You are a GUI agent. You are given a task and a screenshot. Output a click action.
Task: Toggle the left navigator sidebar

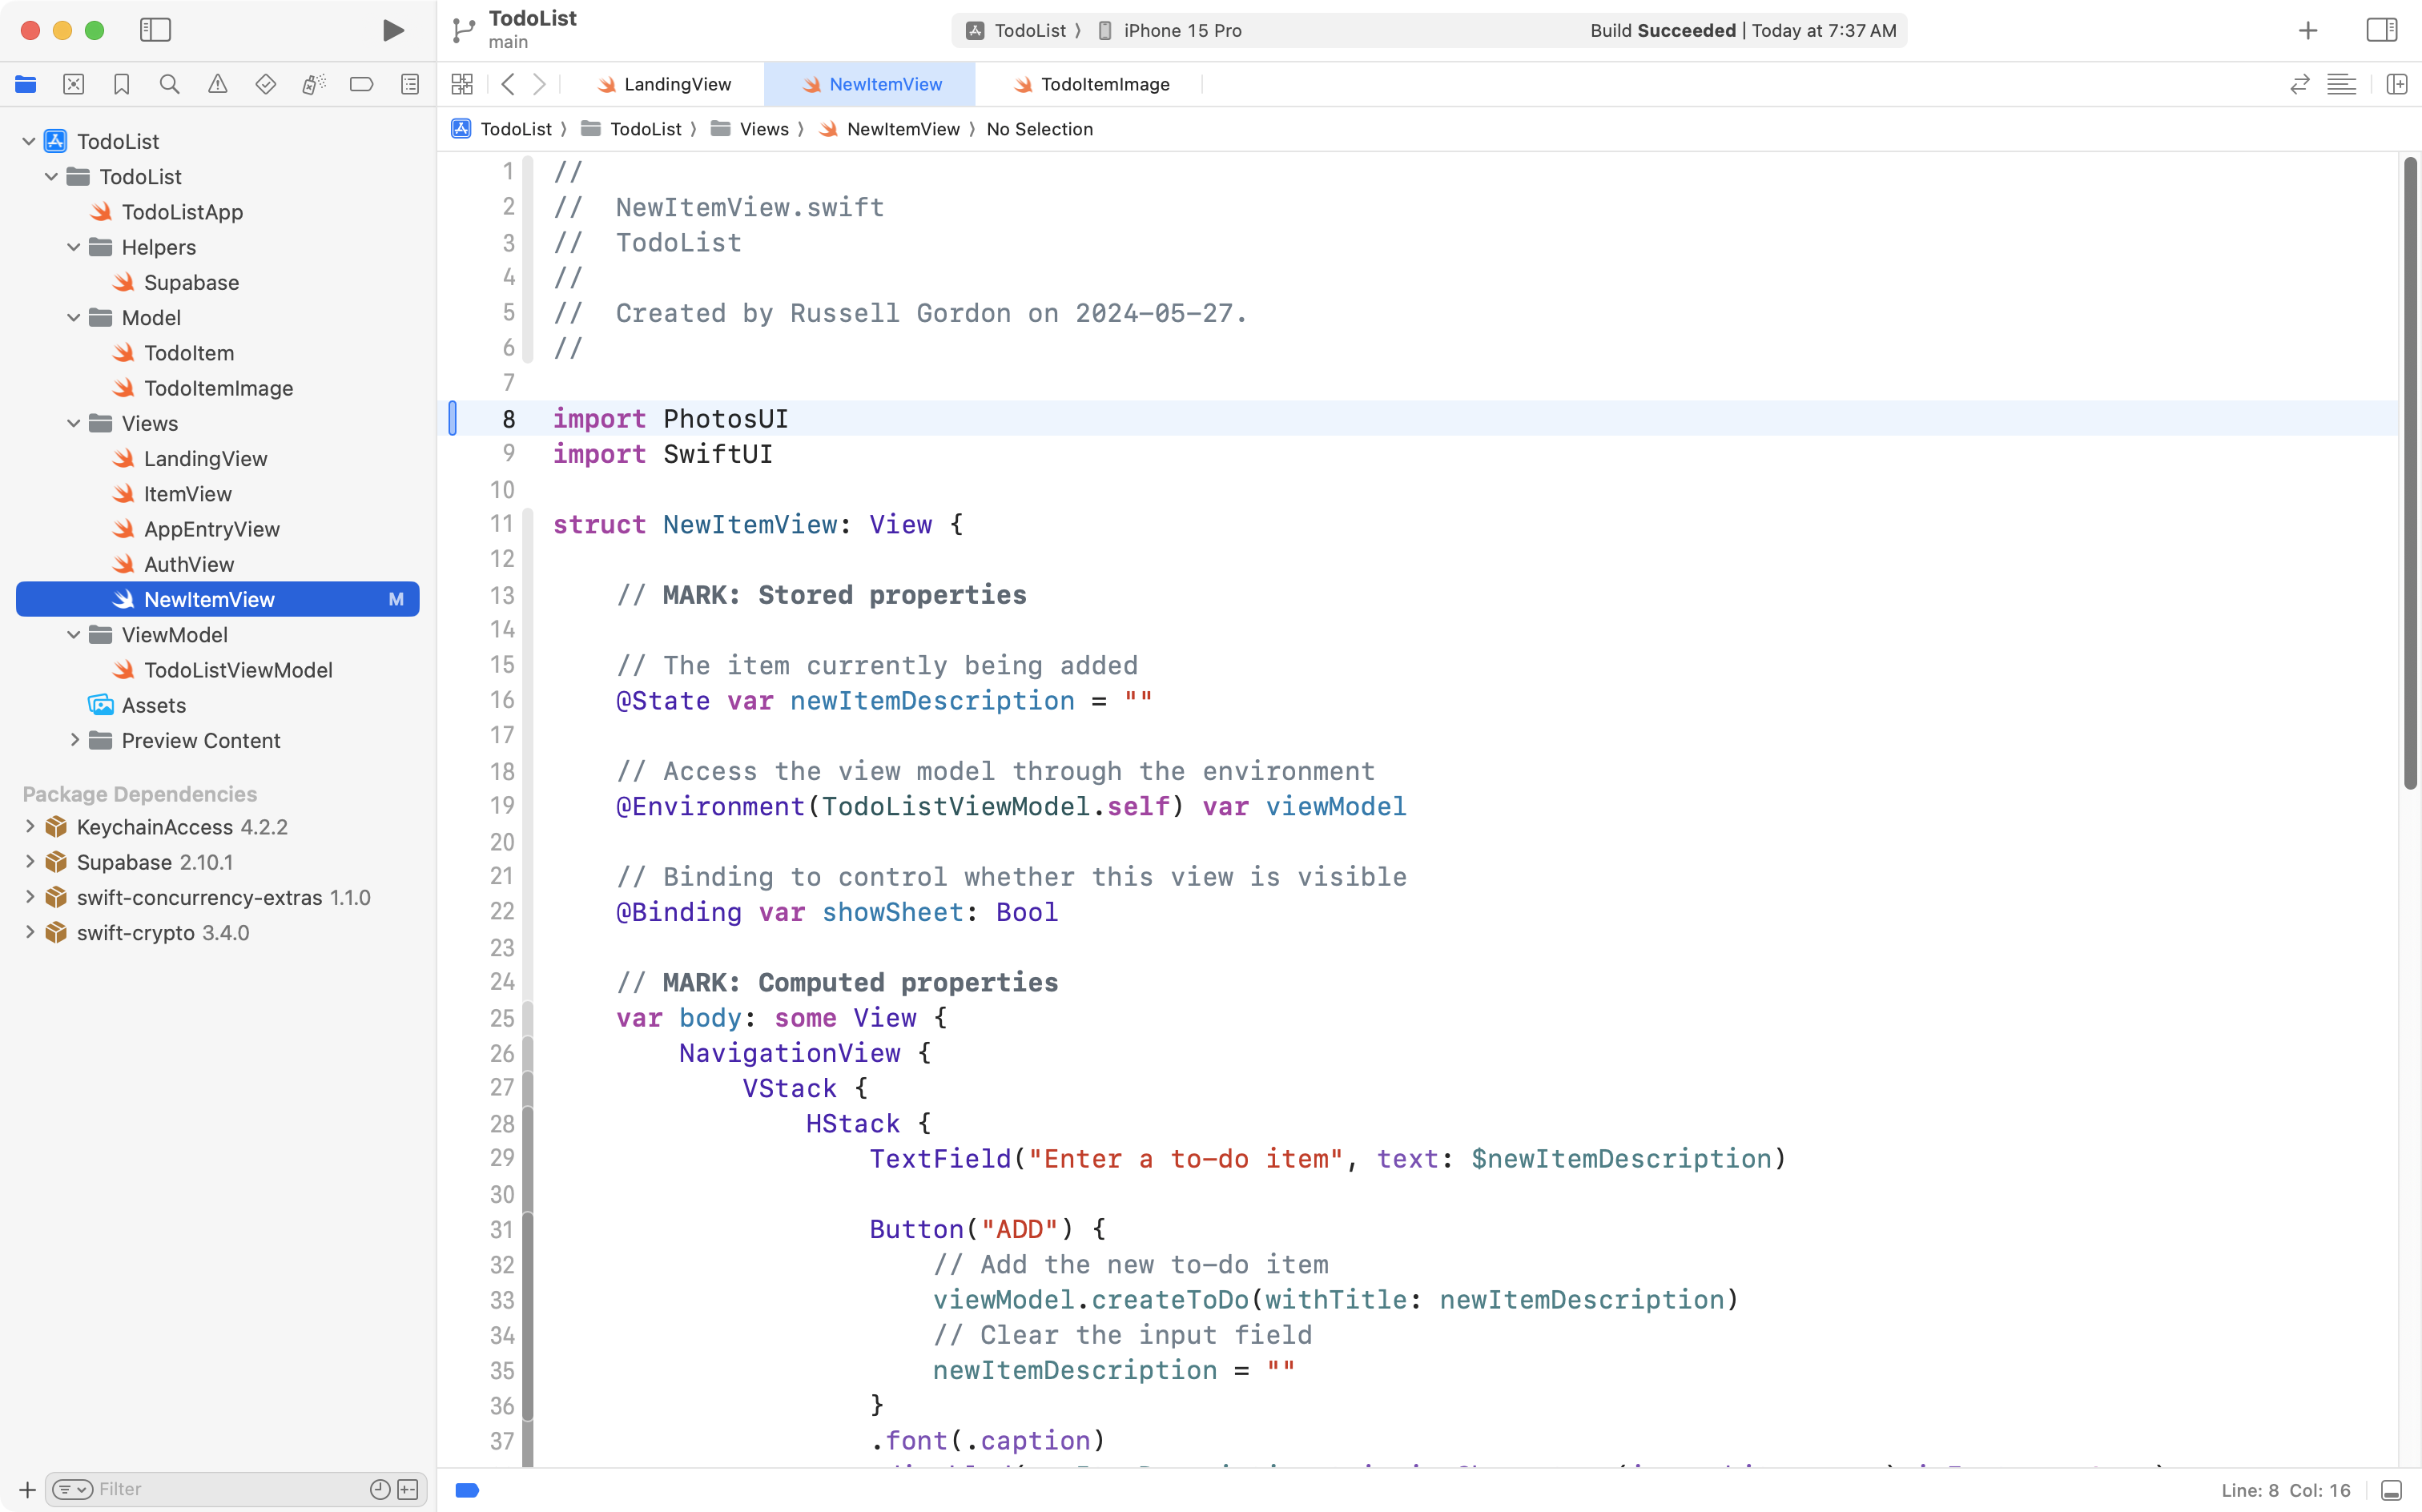pos(156,30)
